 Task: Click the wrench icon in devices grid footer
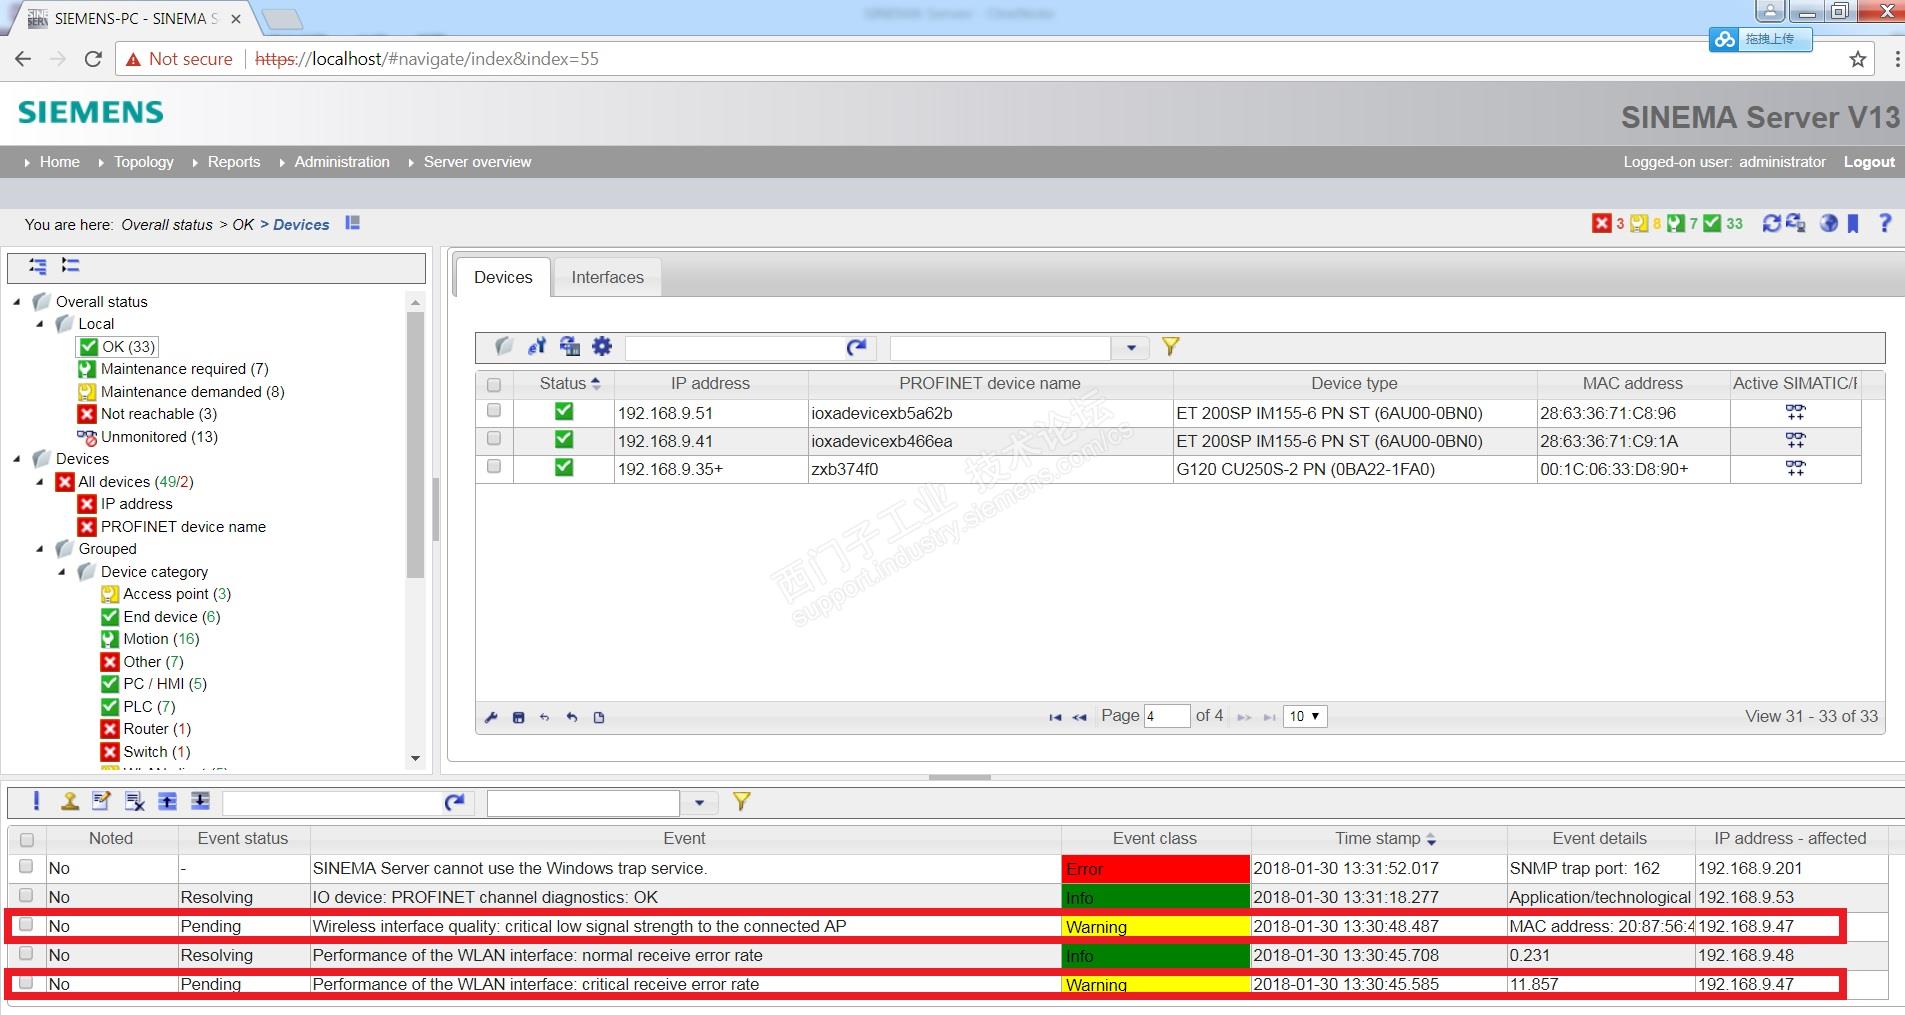(491, 717)
